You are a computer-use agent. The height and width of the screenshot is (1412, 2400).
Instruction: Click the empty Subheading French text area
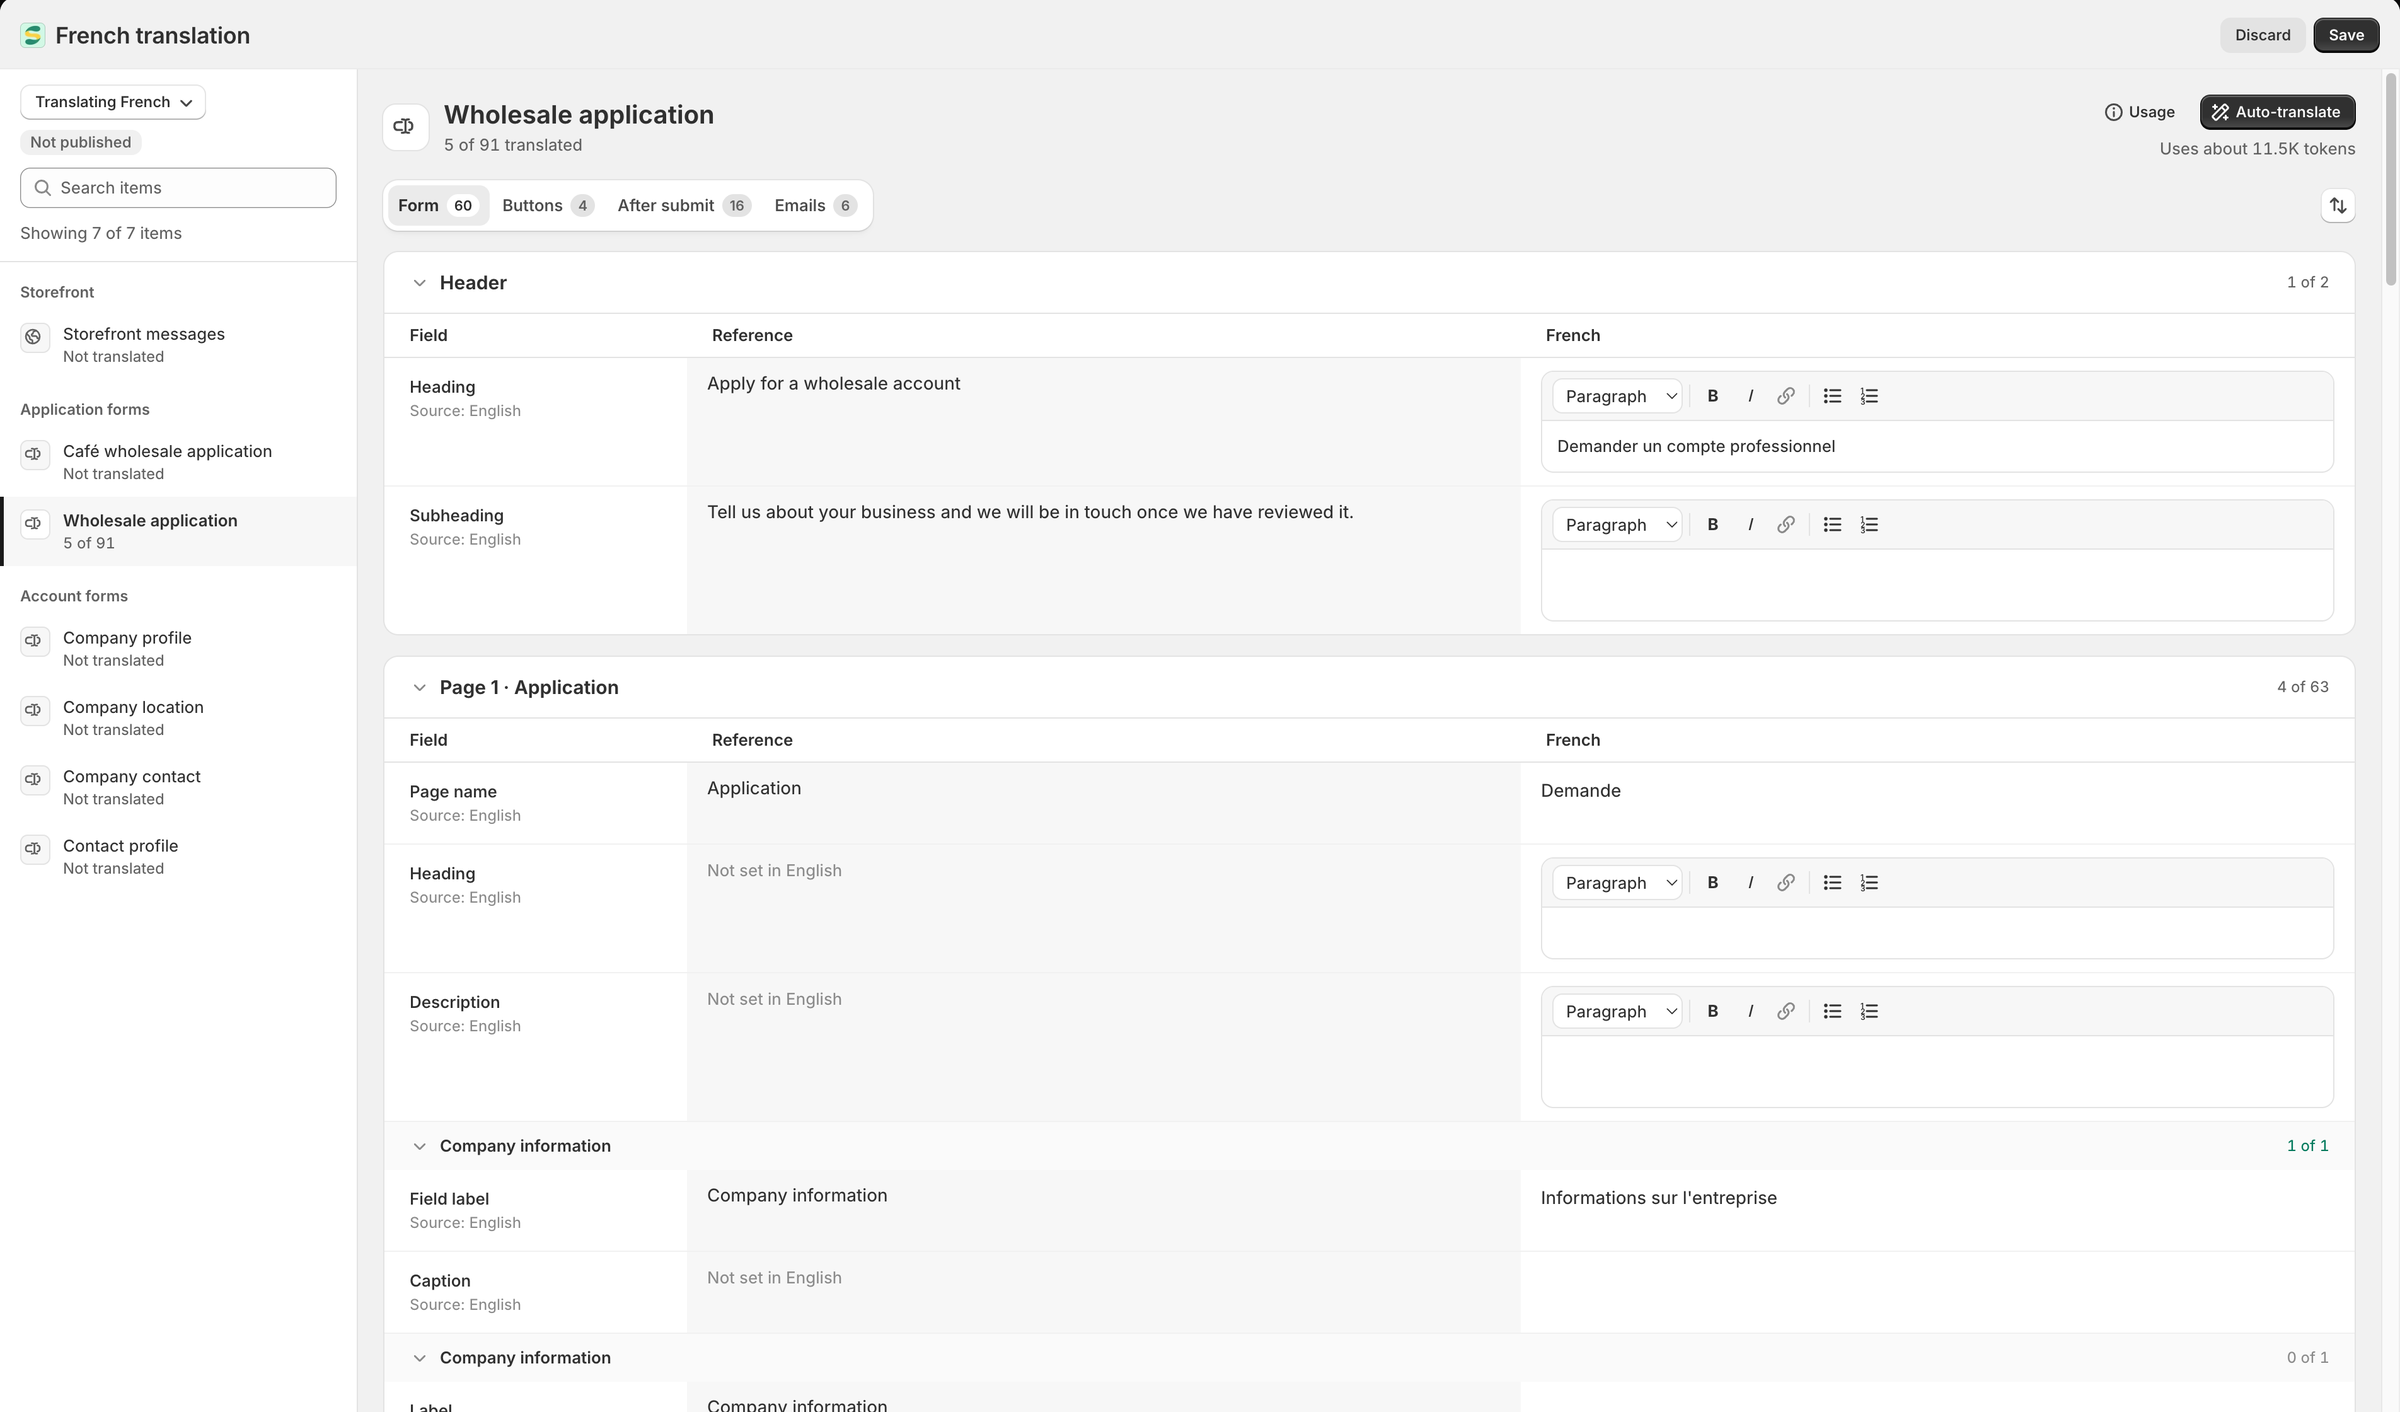pyautogui.click(x=1937, y=585)
